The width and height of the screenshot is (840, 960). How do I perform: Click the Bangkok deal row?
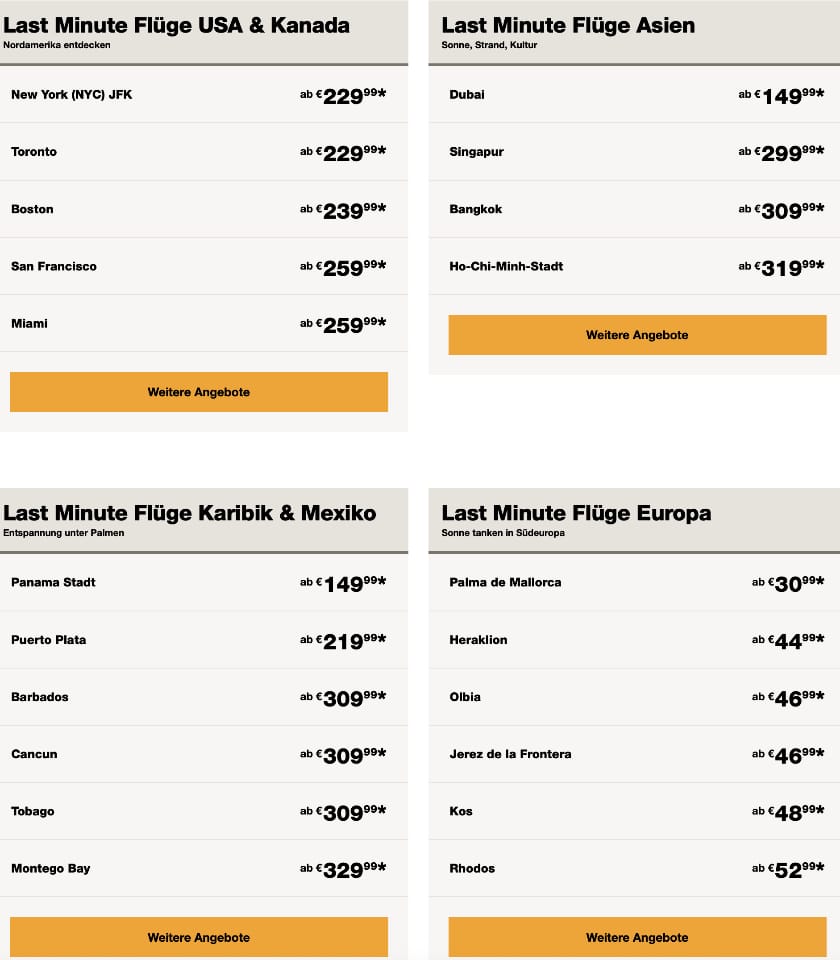pos(636,209)
